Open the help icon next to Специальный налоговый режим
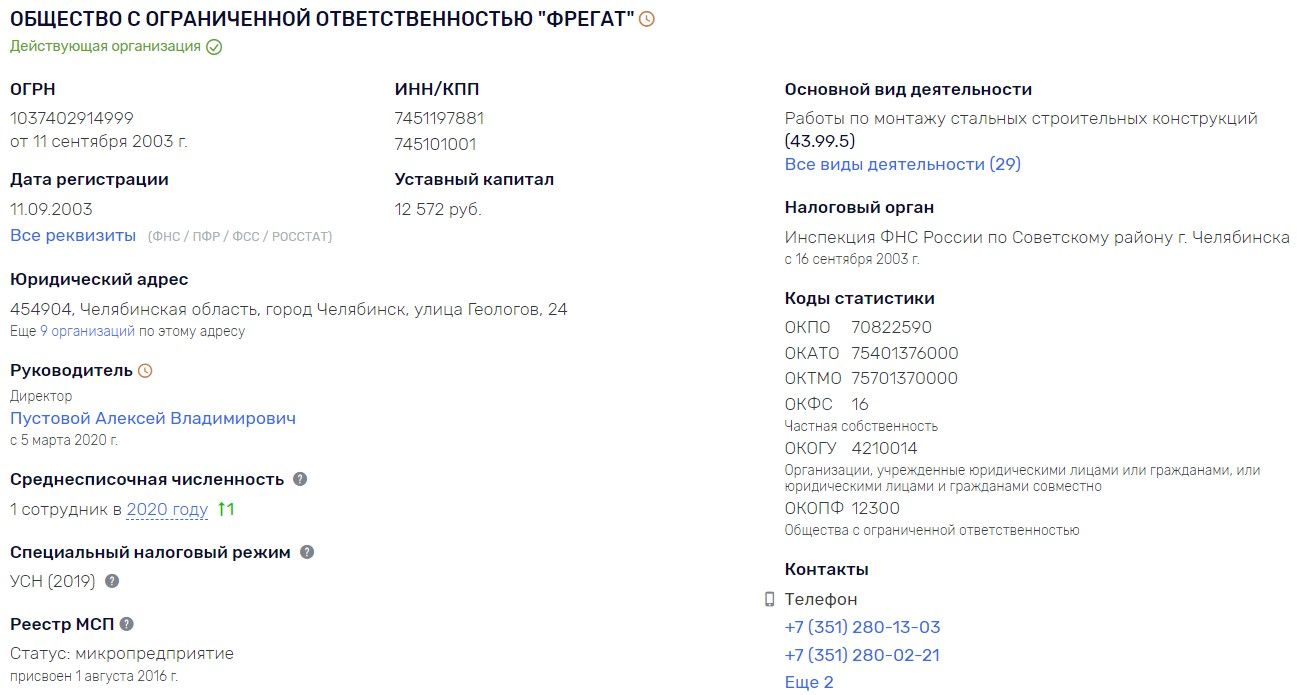The height and width of the screenshot is (695, 1297). point(307,552)
